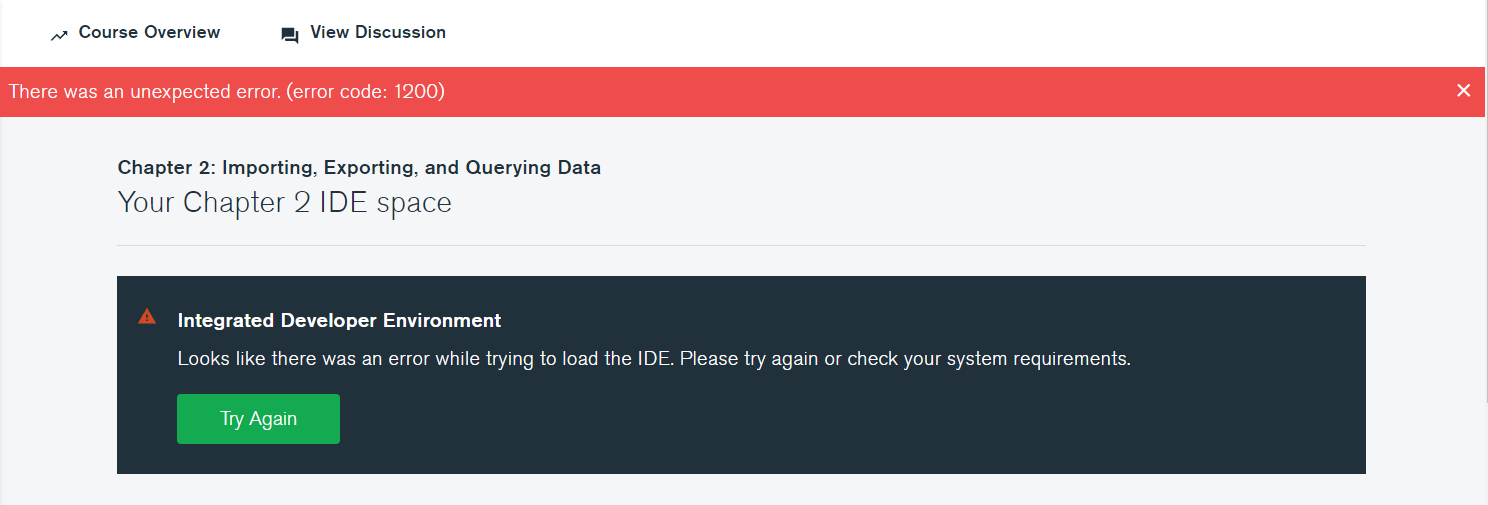This screenshot has width=1488, height=505.
Task: Click blank middle area of the red banner
Action: (x=900, y=92)
